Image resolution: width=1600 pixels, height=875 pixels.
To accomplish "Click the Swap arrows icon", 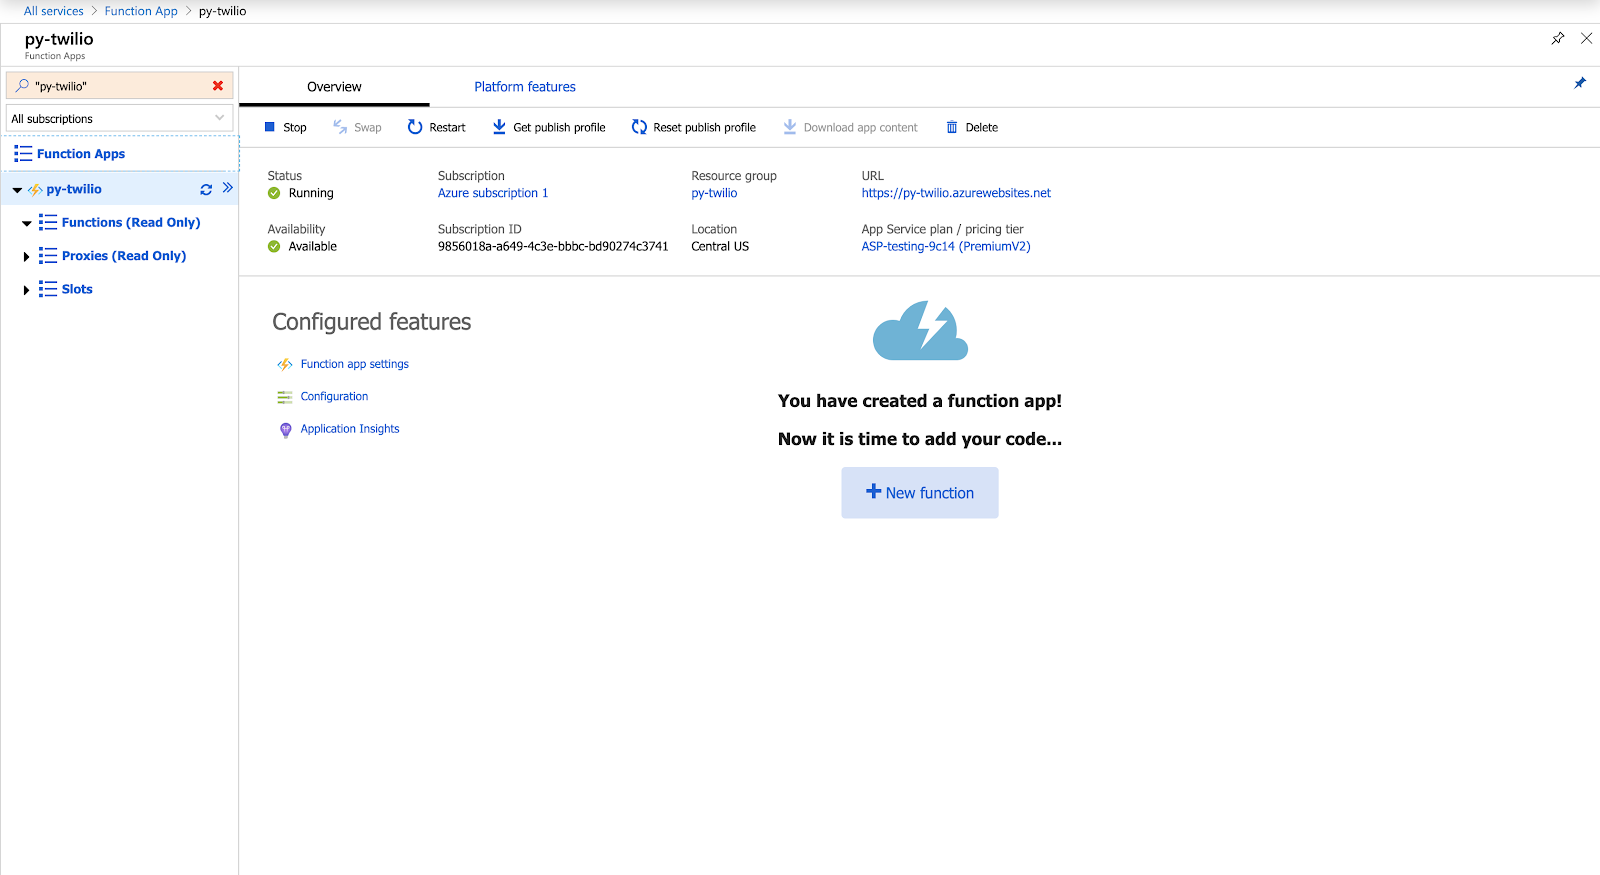I will [x=340, y=127].
